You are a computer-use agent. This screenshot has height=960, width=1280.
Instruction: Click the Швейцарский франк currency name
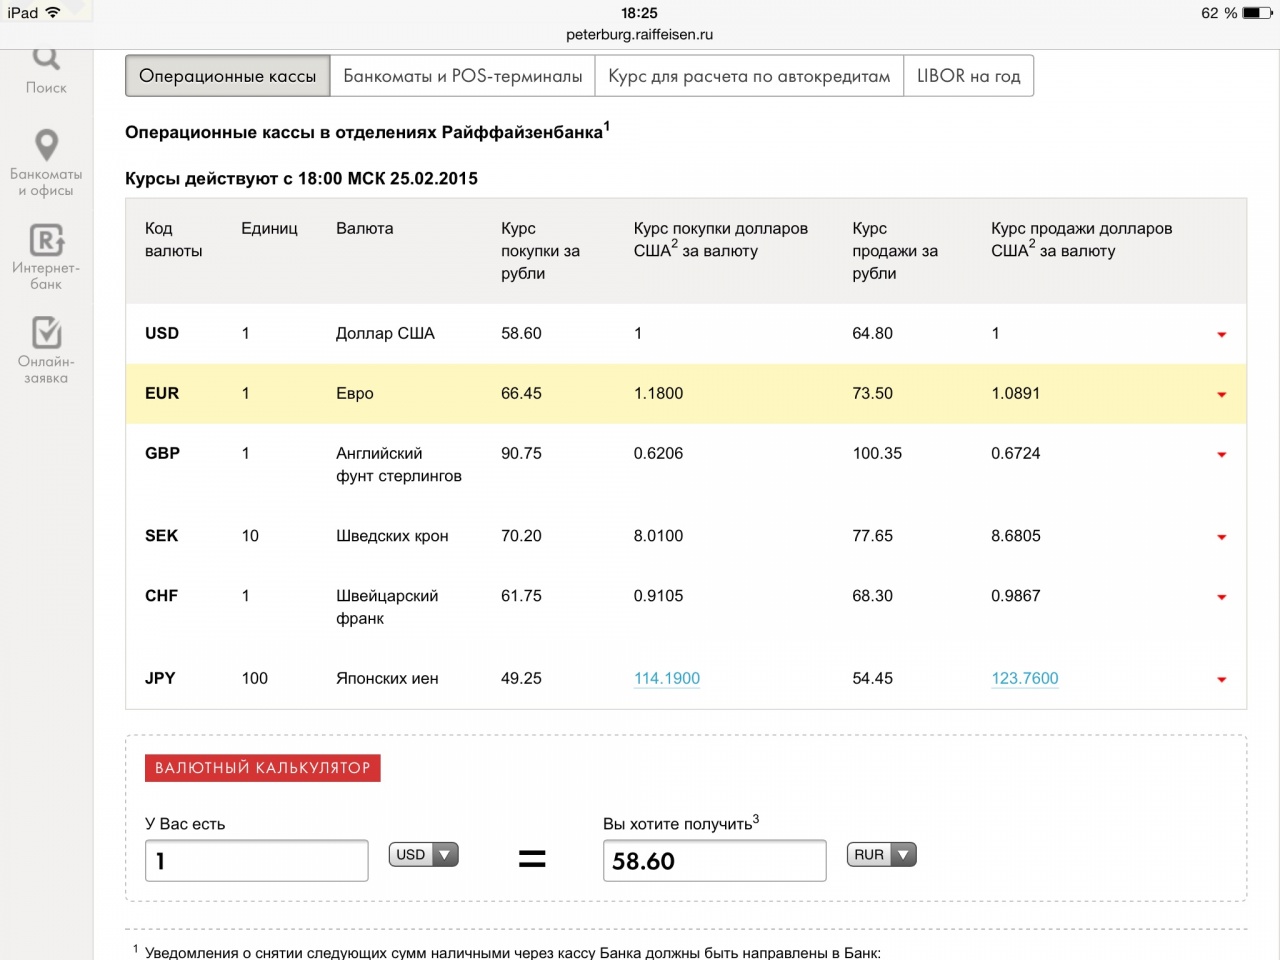387,607
